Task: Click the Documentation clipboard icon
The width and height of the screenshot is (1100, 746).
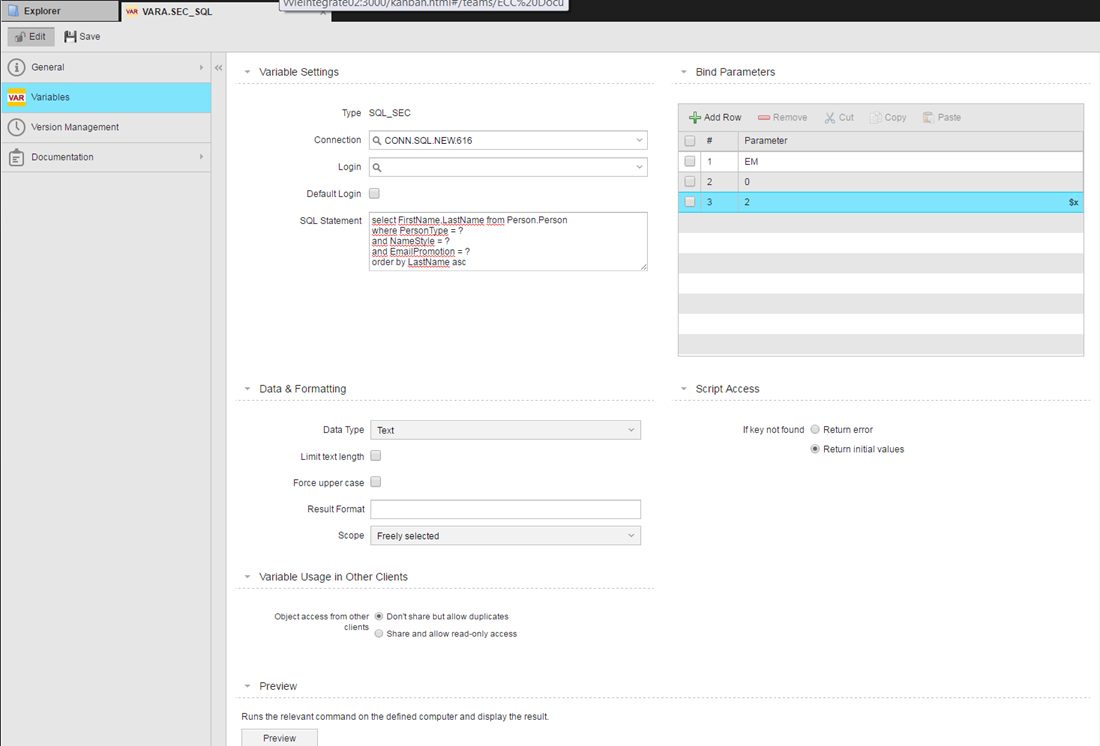Action: (x=16, y=157)
